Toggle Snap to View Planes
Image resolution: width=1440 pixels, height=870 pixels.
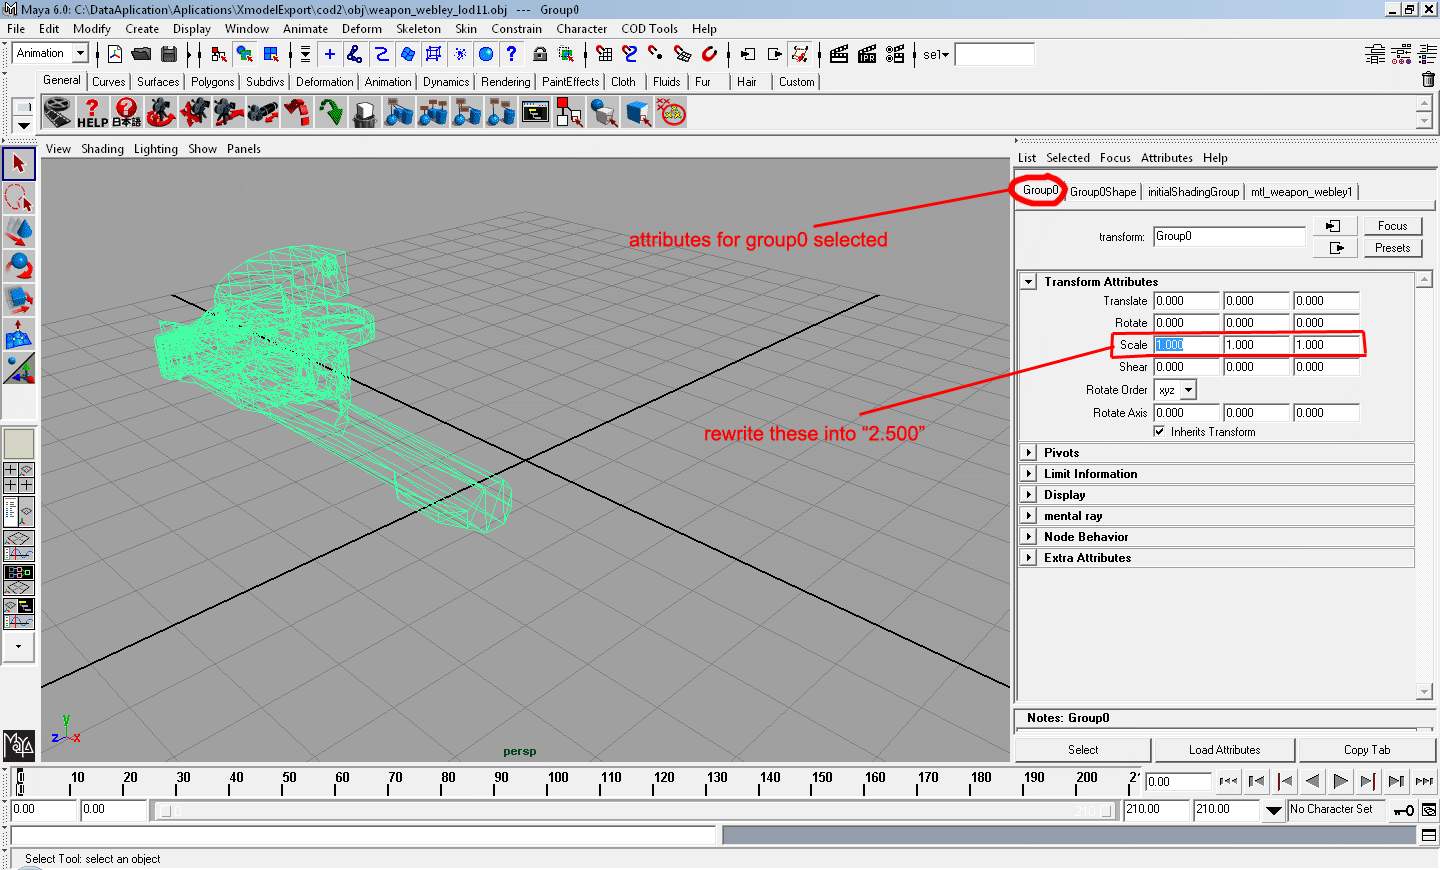pos(682,54)
